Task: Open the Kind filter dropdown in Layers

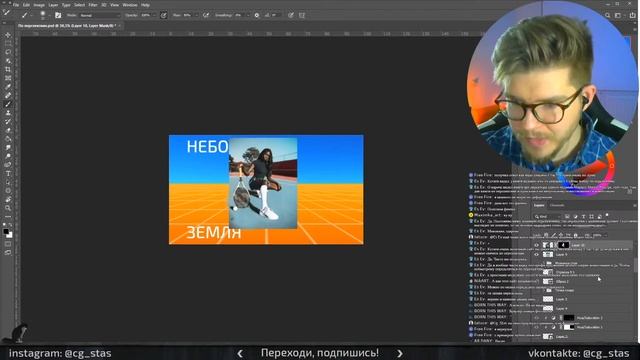Action: click(x=548, y=216)
